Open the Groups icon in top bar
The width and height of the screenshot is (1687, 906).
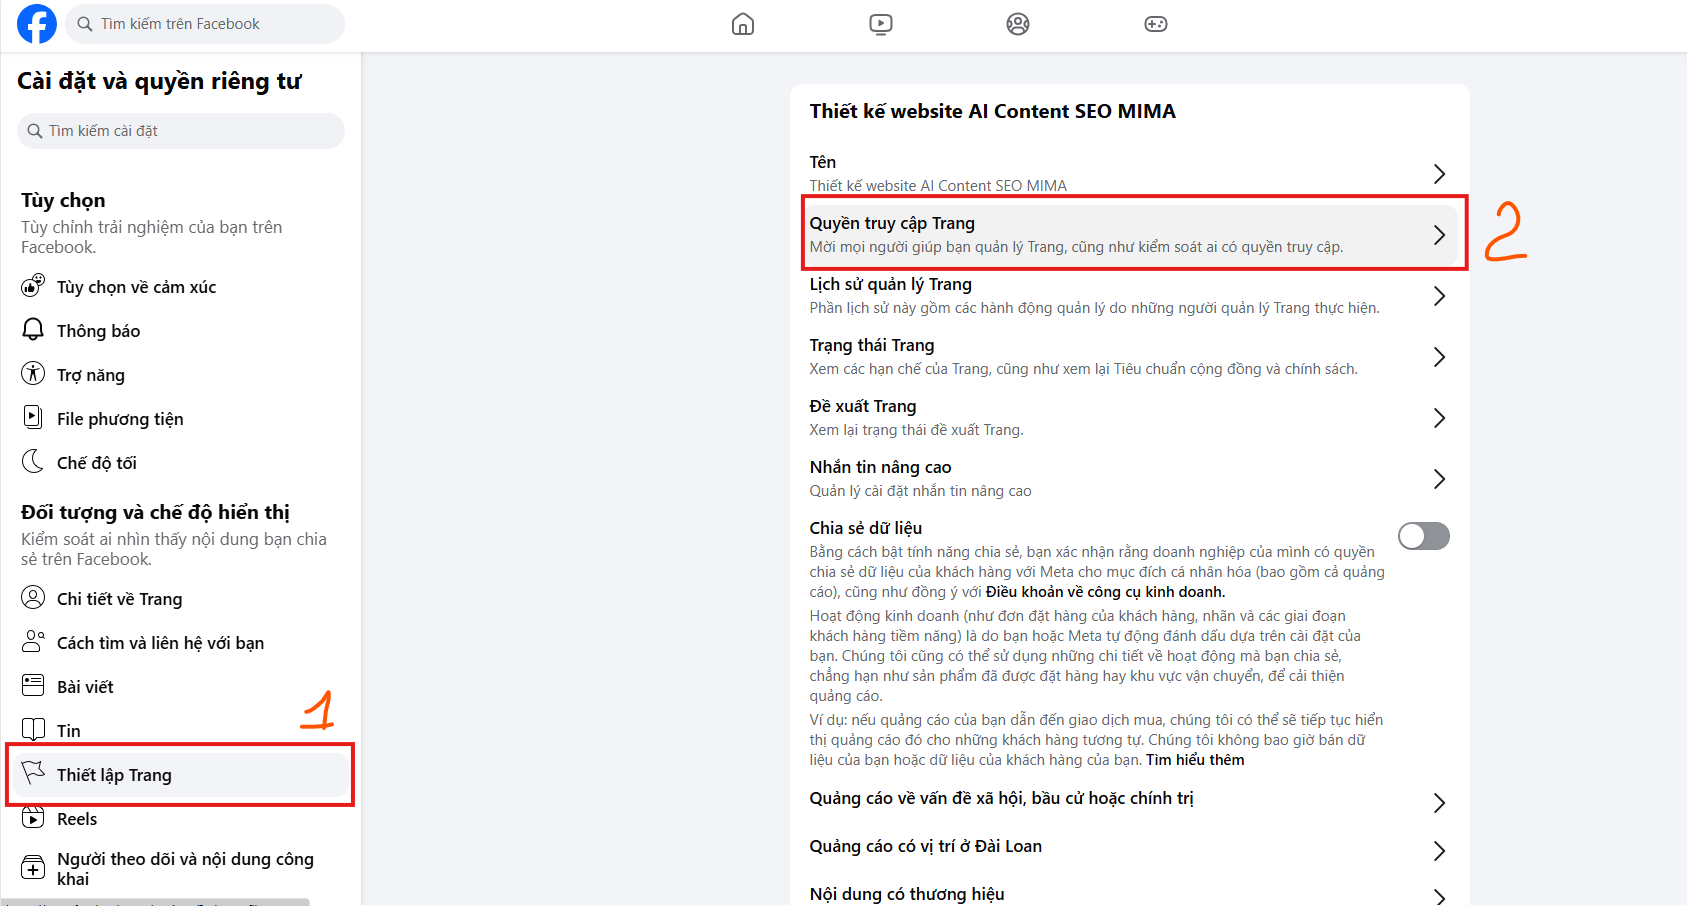coord(1017,24)
